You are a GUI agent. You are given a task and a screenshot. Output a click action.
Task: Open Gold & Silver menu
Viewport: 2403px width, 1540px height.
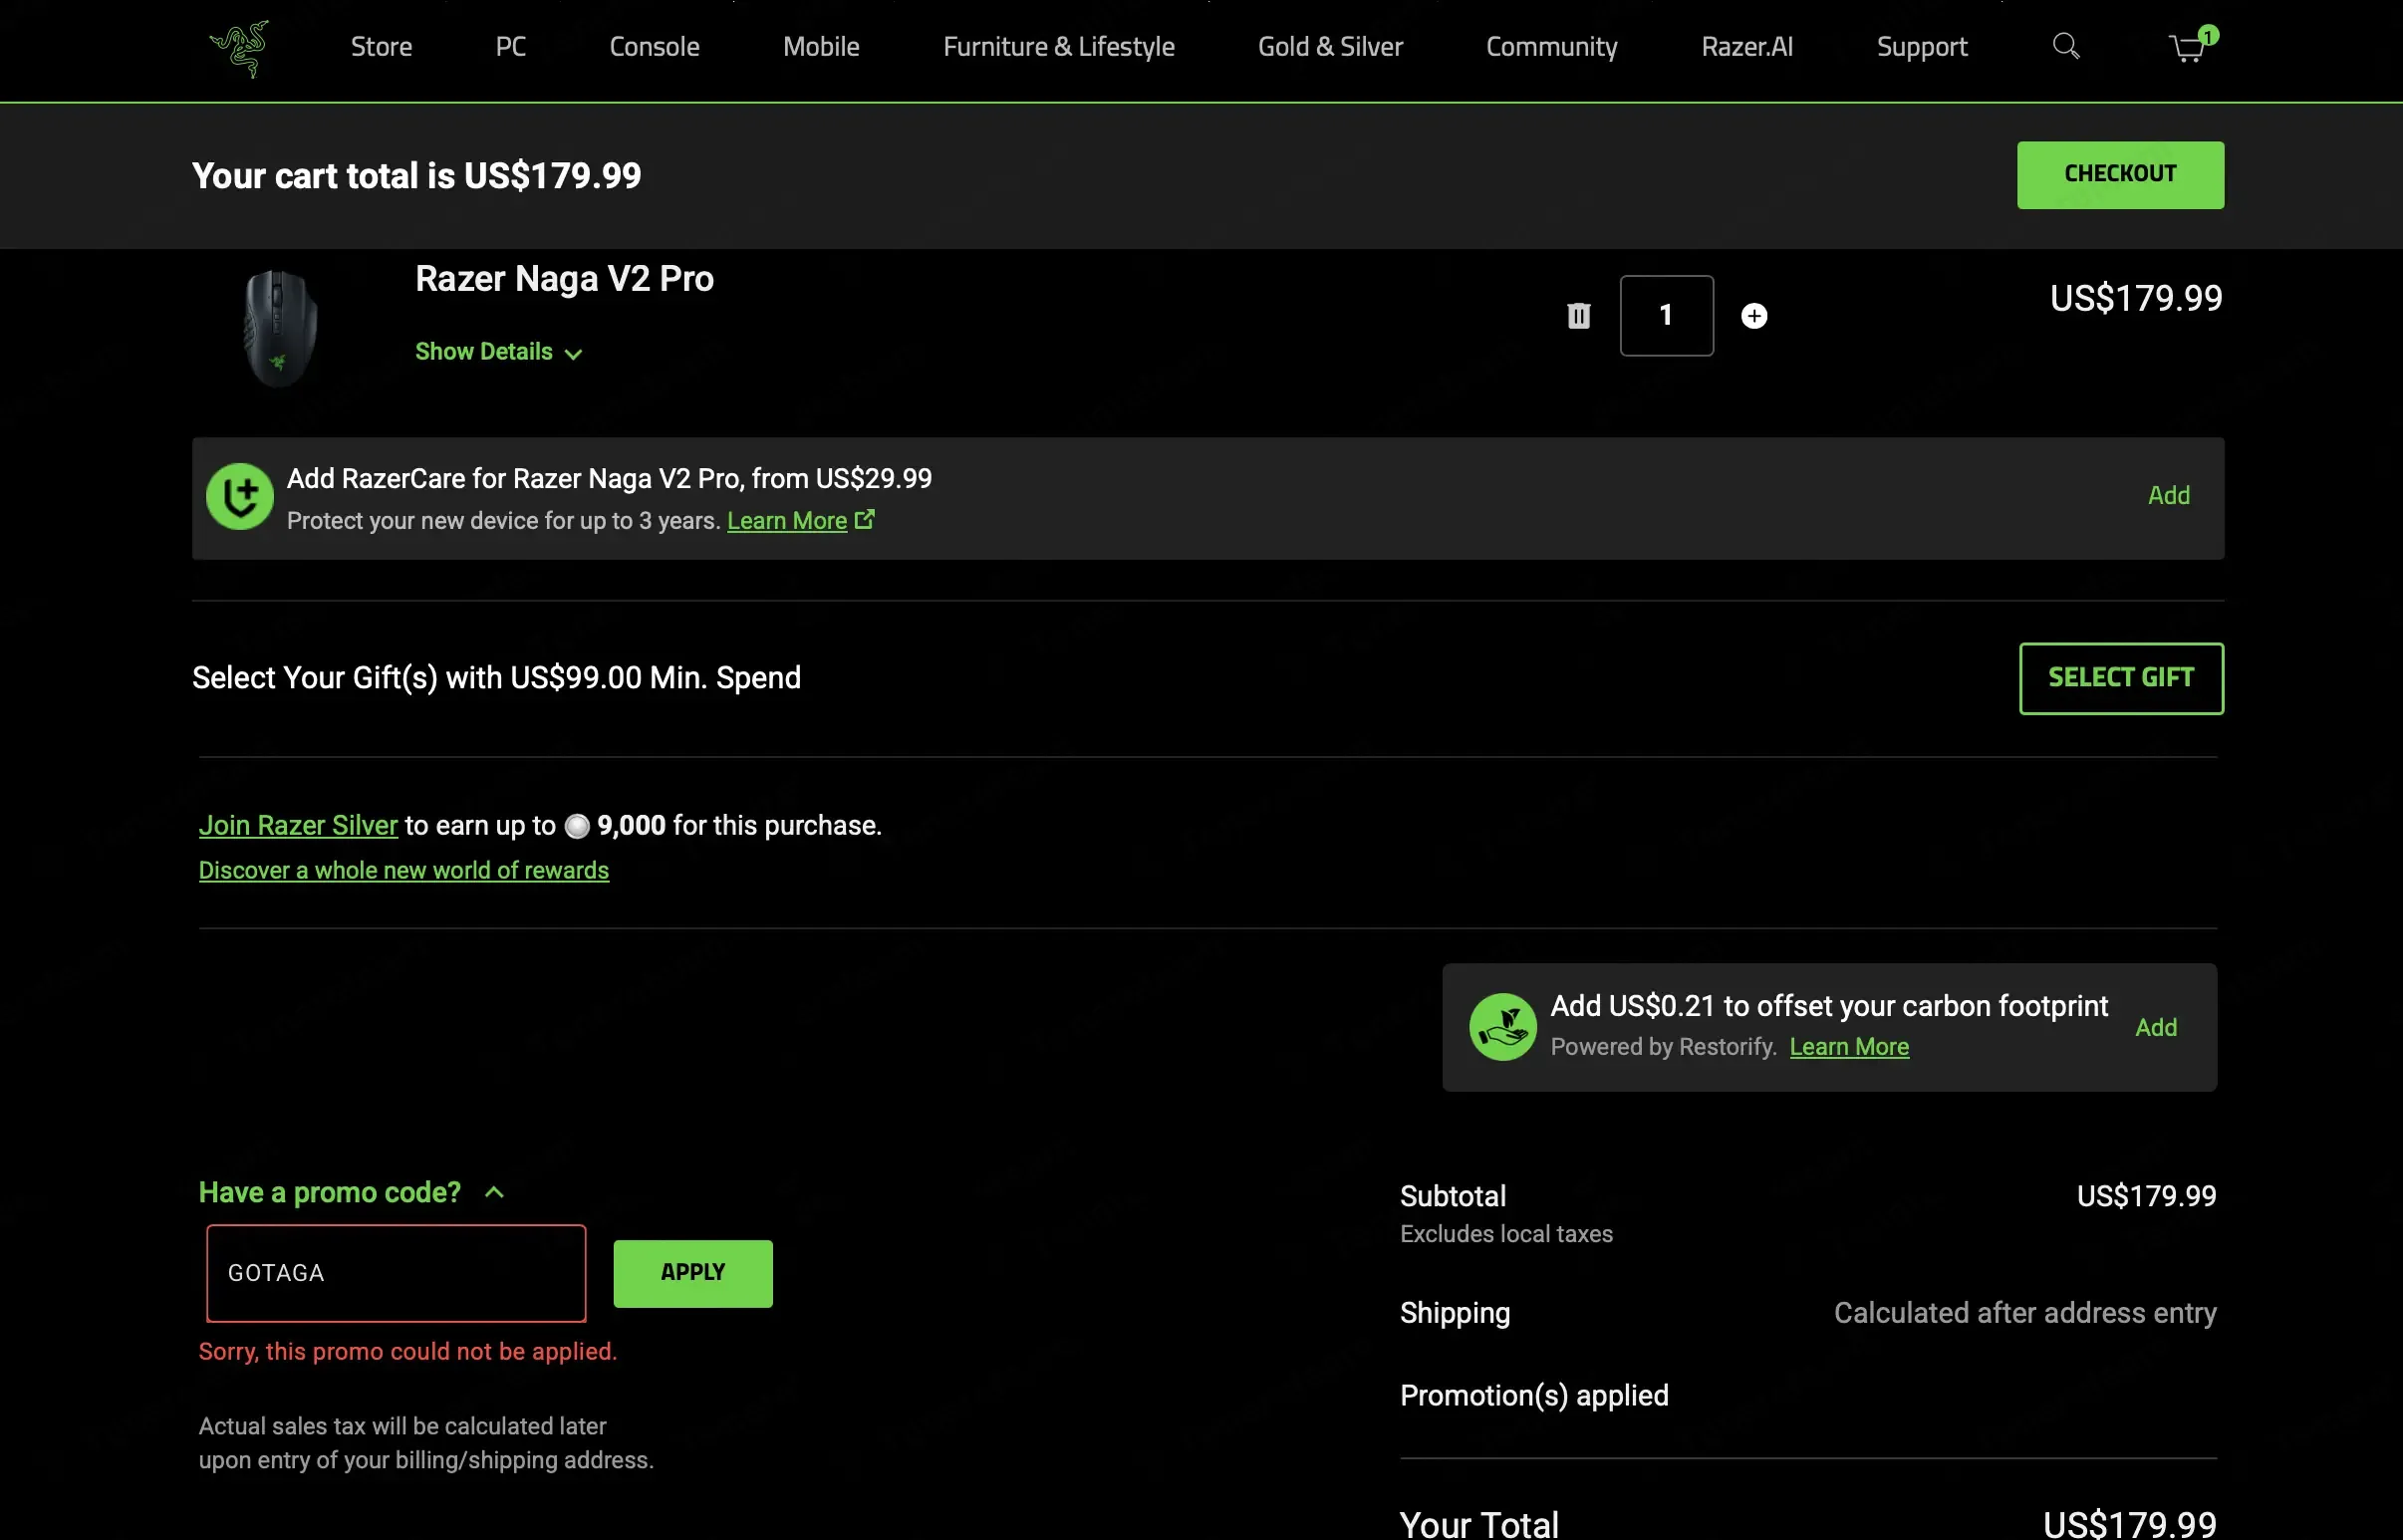[x=1330, y=47]
